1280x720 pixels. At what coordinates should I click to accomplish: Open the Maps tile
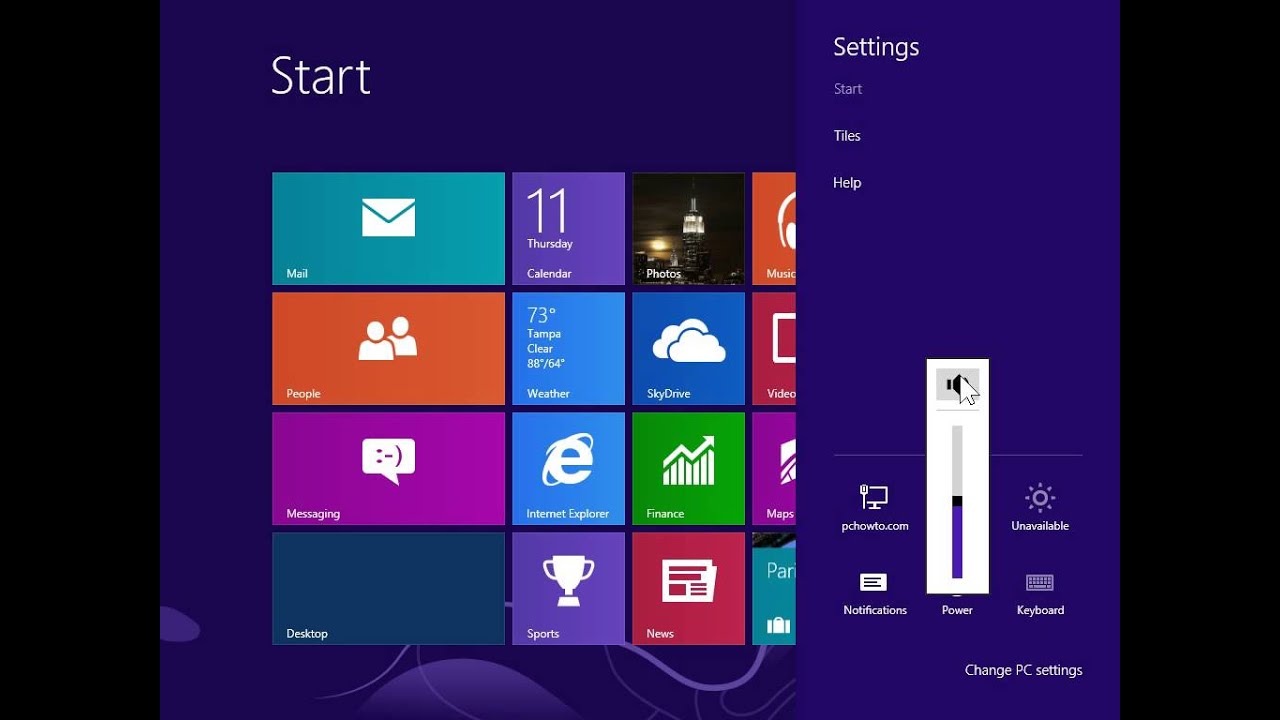click(x=774, y=469)
